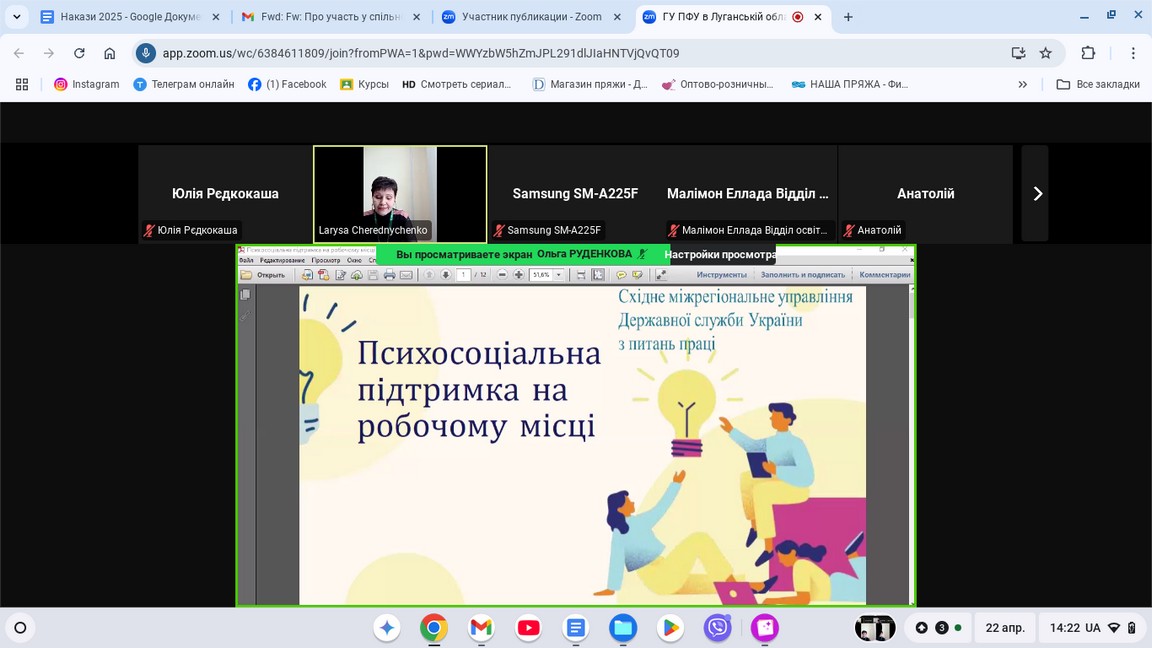Open Google Chrome from the shelf

coord(433,628)
